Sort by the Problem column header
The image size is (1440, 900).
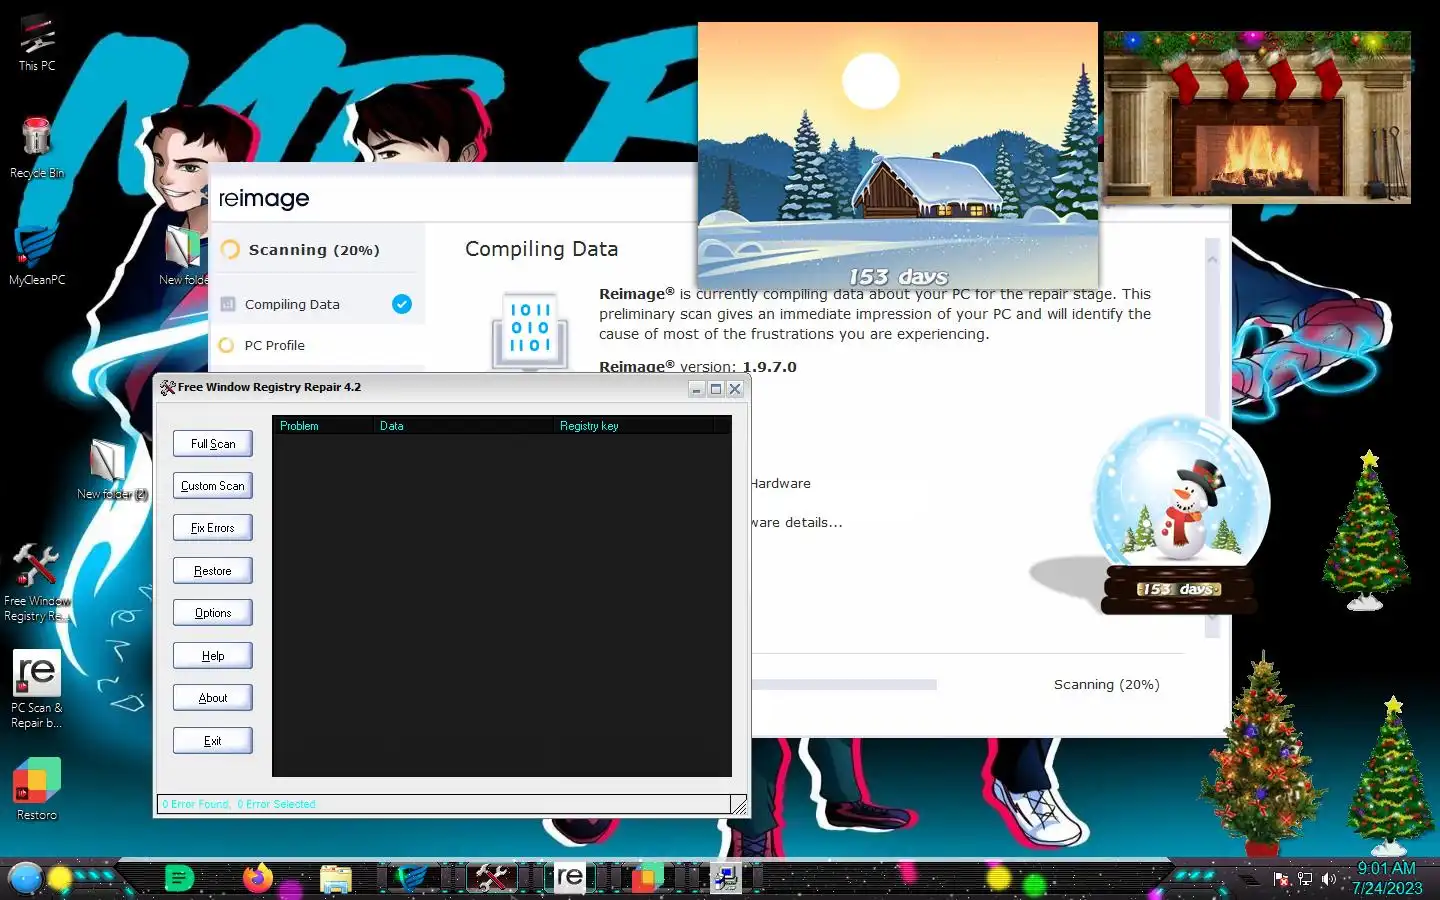coord(323,426)
